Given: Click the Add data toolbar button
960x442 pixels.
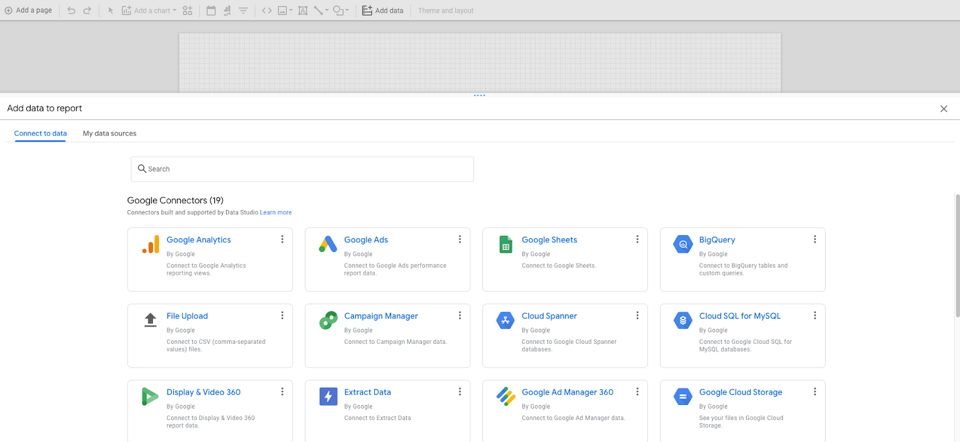Looking at the screenshot, I should point(382,11).
